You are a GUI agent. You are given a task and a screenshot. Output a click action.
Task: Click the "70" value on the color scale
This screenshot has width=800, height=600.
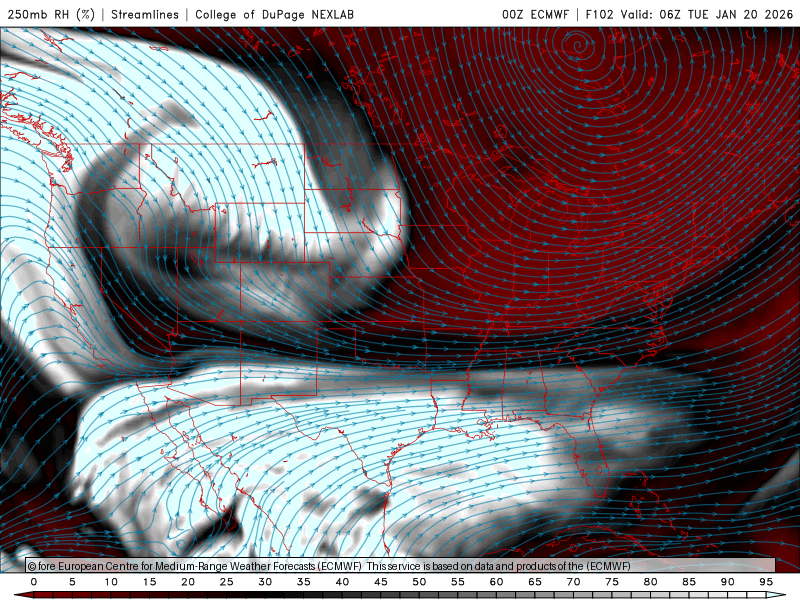[573, 582]
